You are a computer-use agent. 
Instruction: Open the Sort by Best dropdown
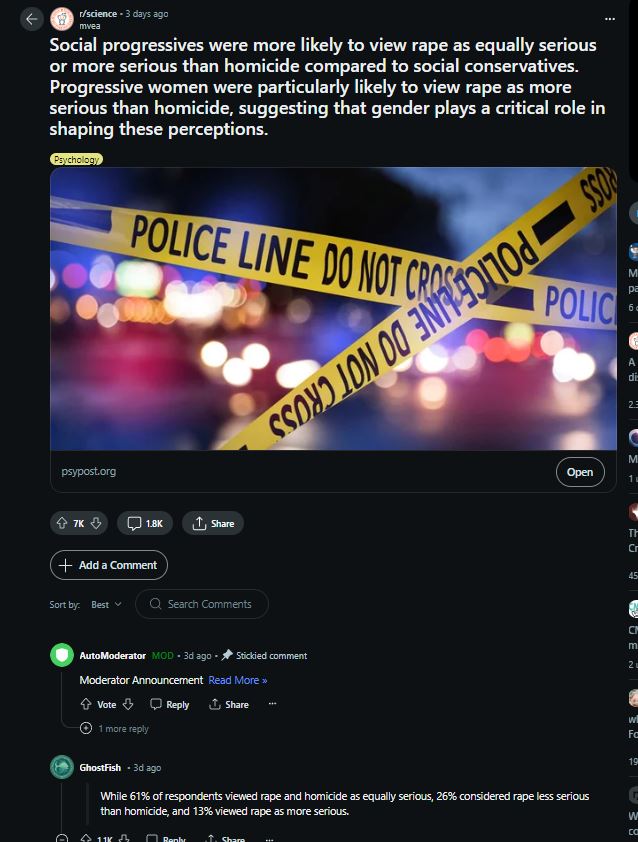point(106,605)
